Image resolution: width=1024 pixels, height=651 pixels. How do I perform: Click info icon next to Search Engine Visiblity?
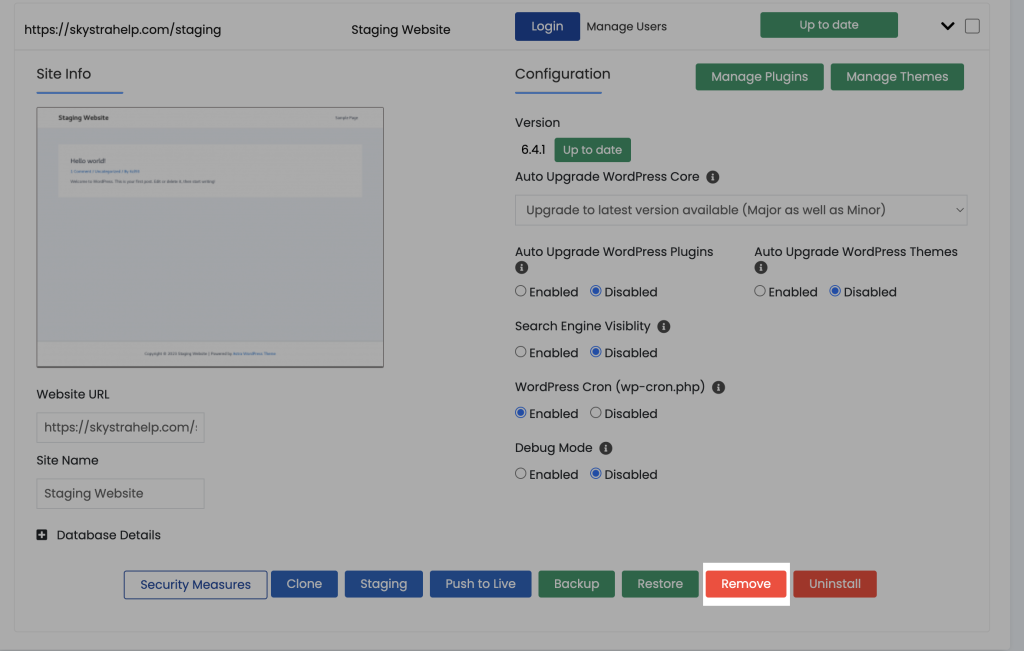(664, 327)
